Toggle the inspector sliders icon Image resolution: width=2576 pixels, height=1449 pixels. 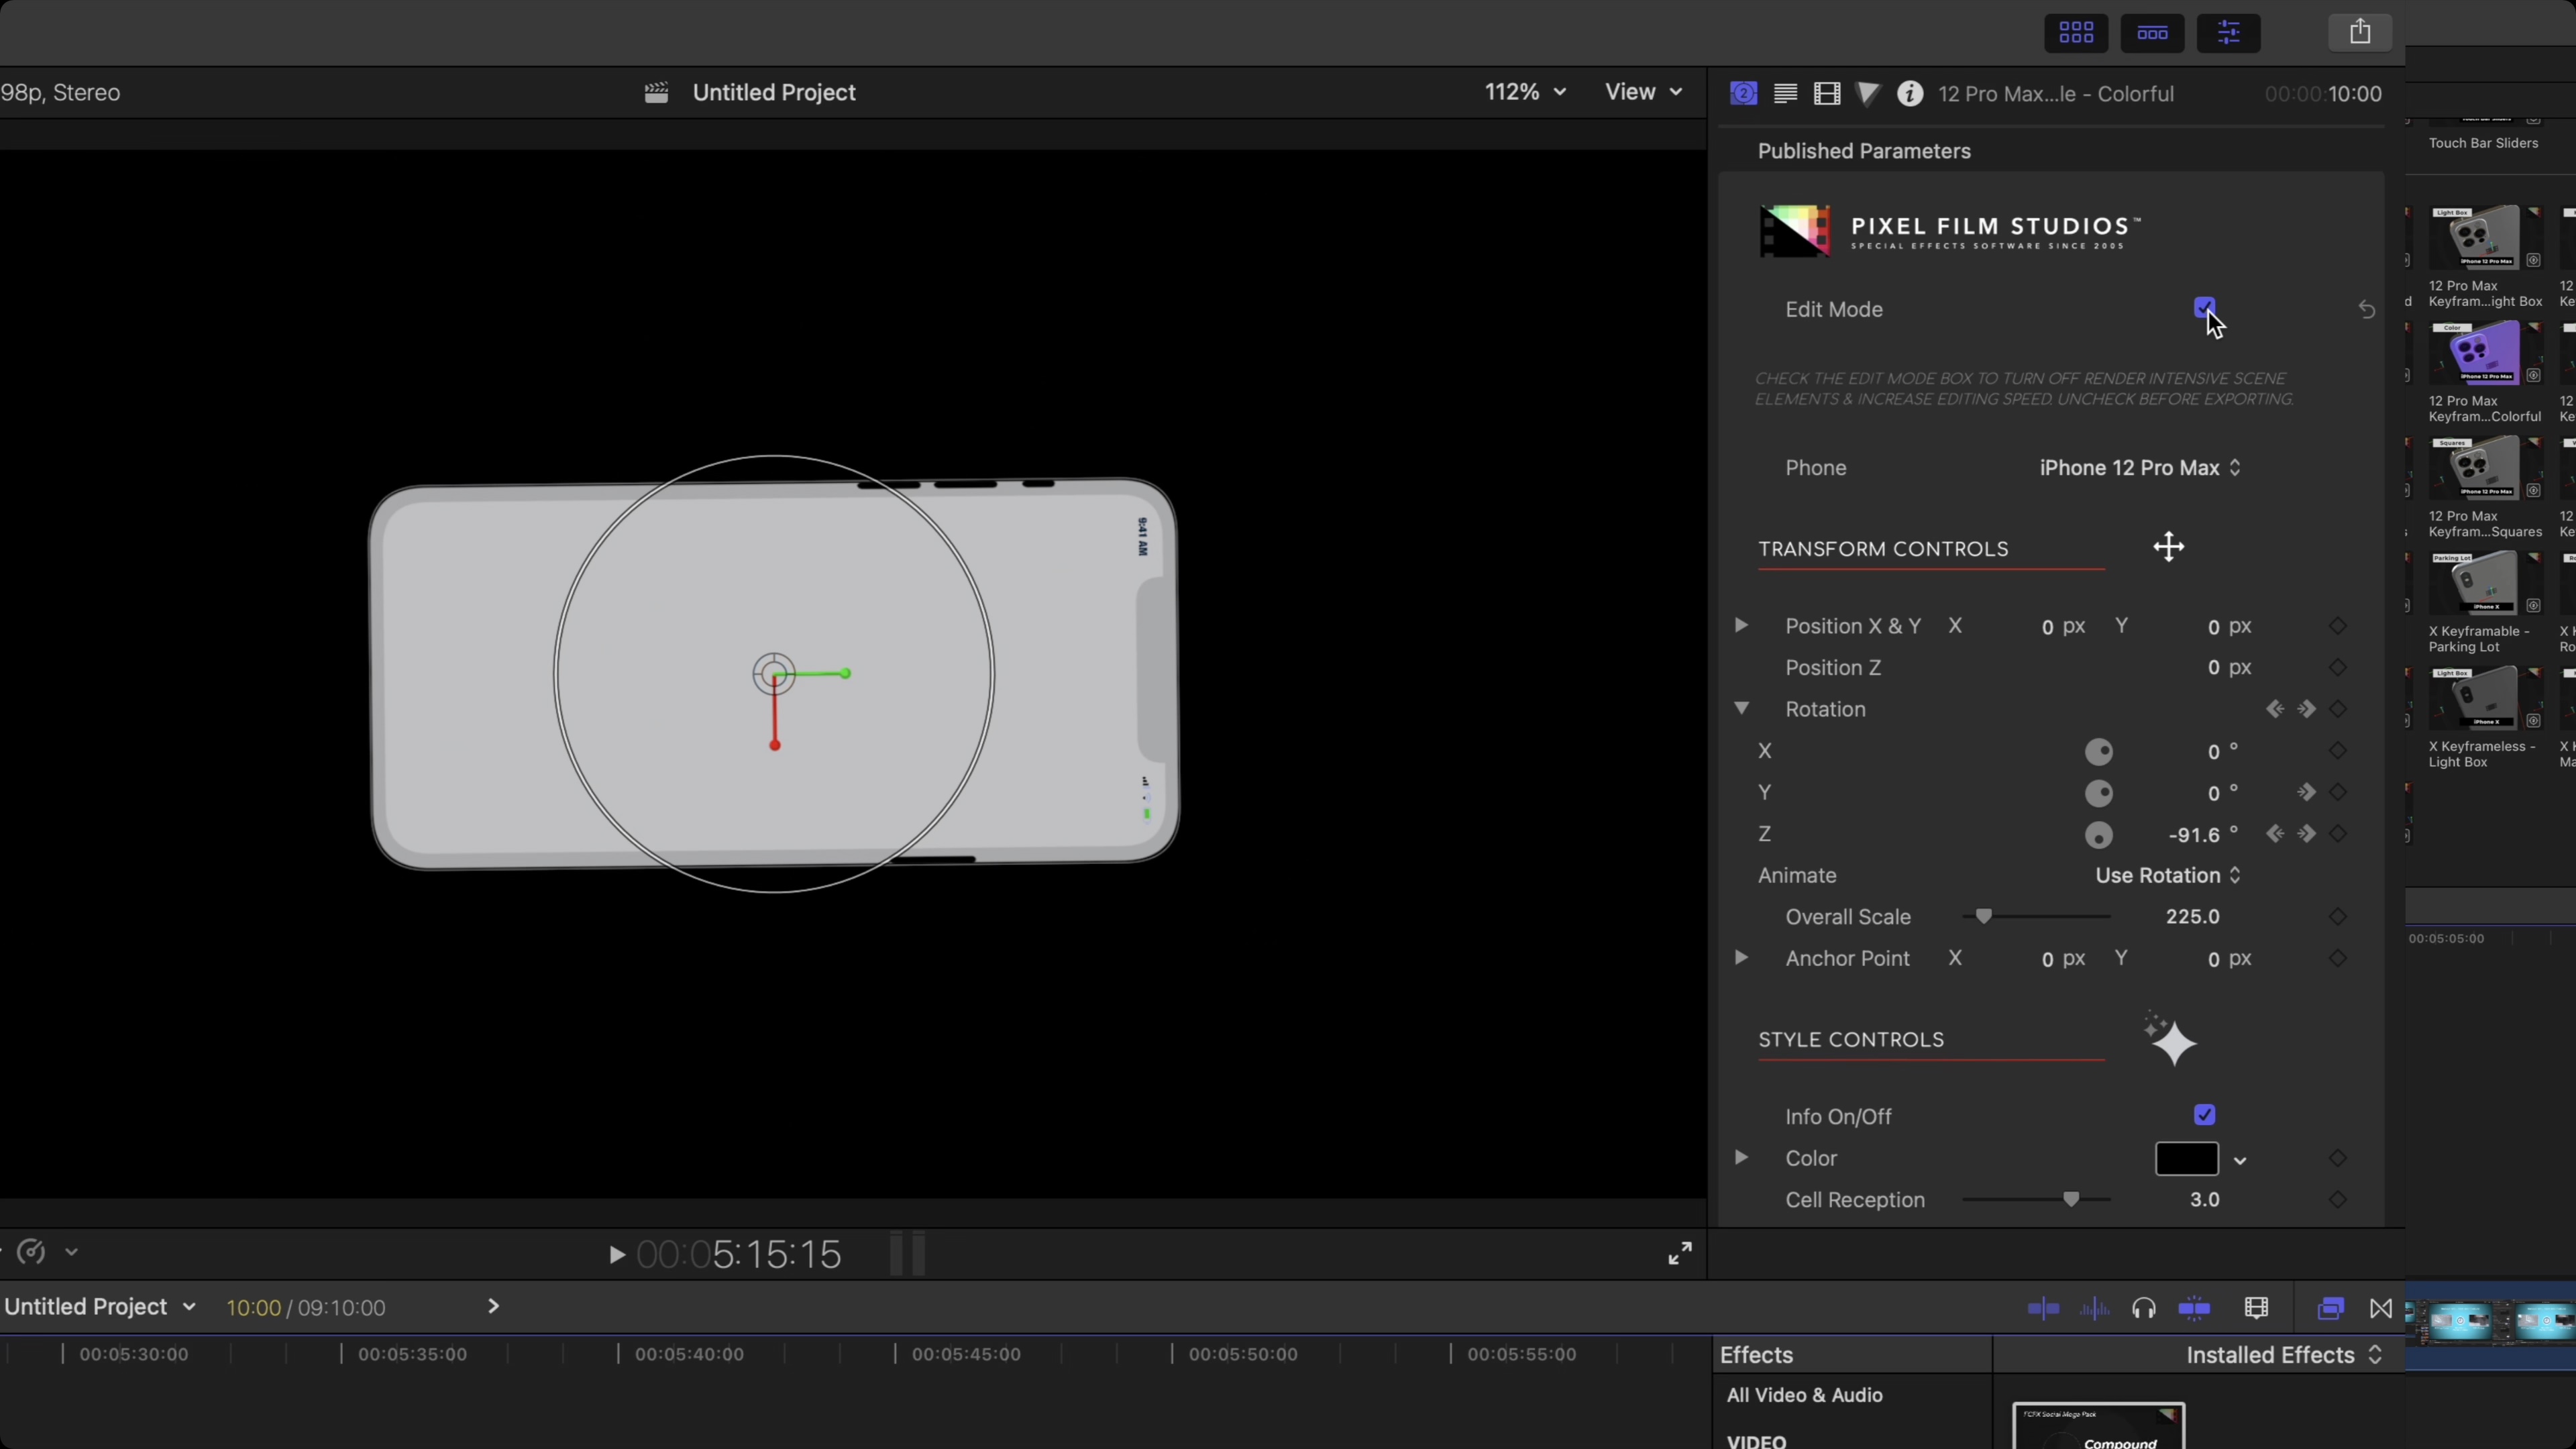2228,33
